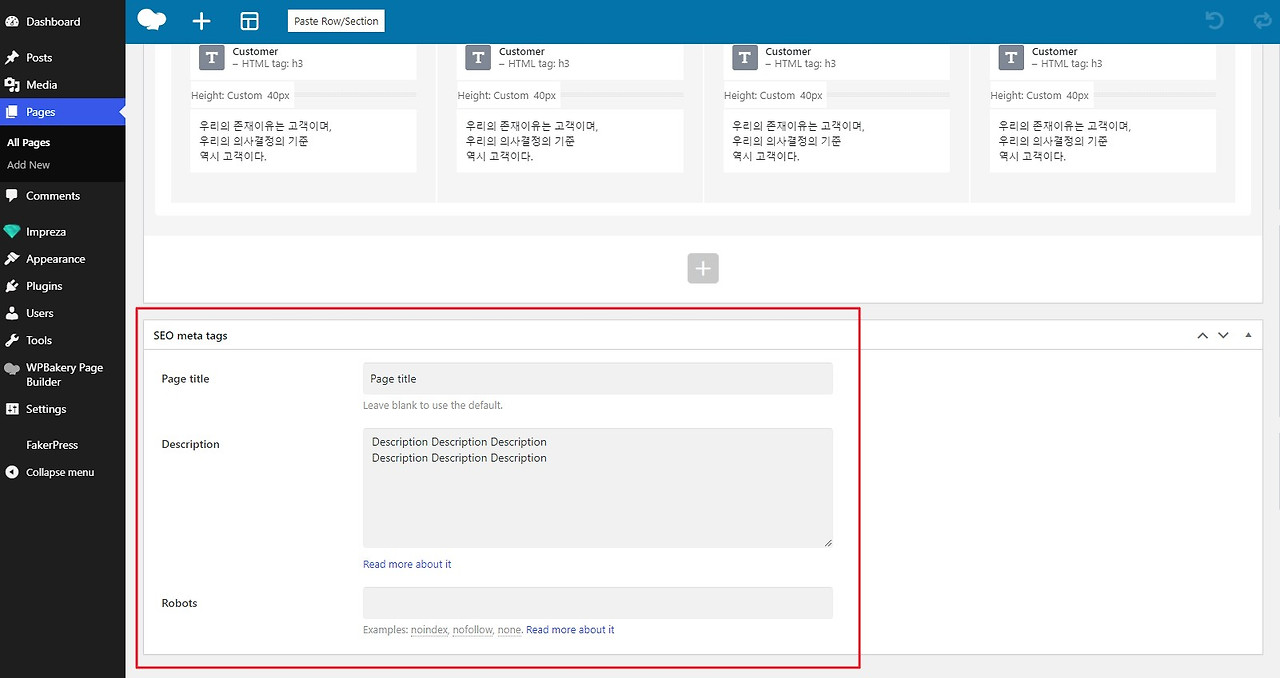This screenshot has width=1280, height=678.
Task: Open Read more about it beside Robots examples
Action: [570, 630]
